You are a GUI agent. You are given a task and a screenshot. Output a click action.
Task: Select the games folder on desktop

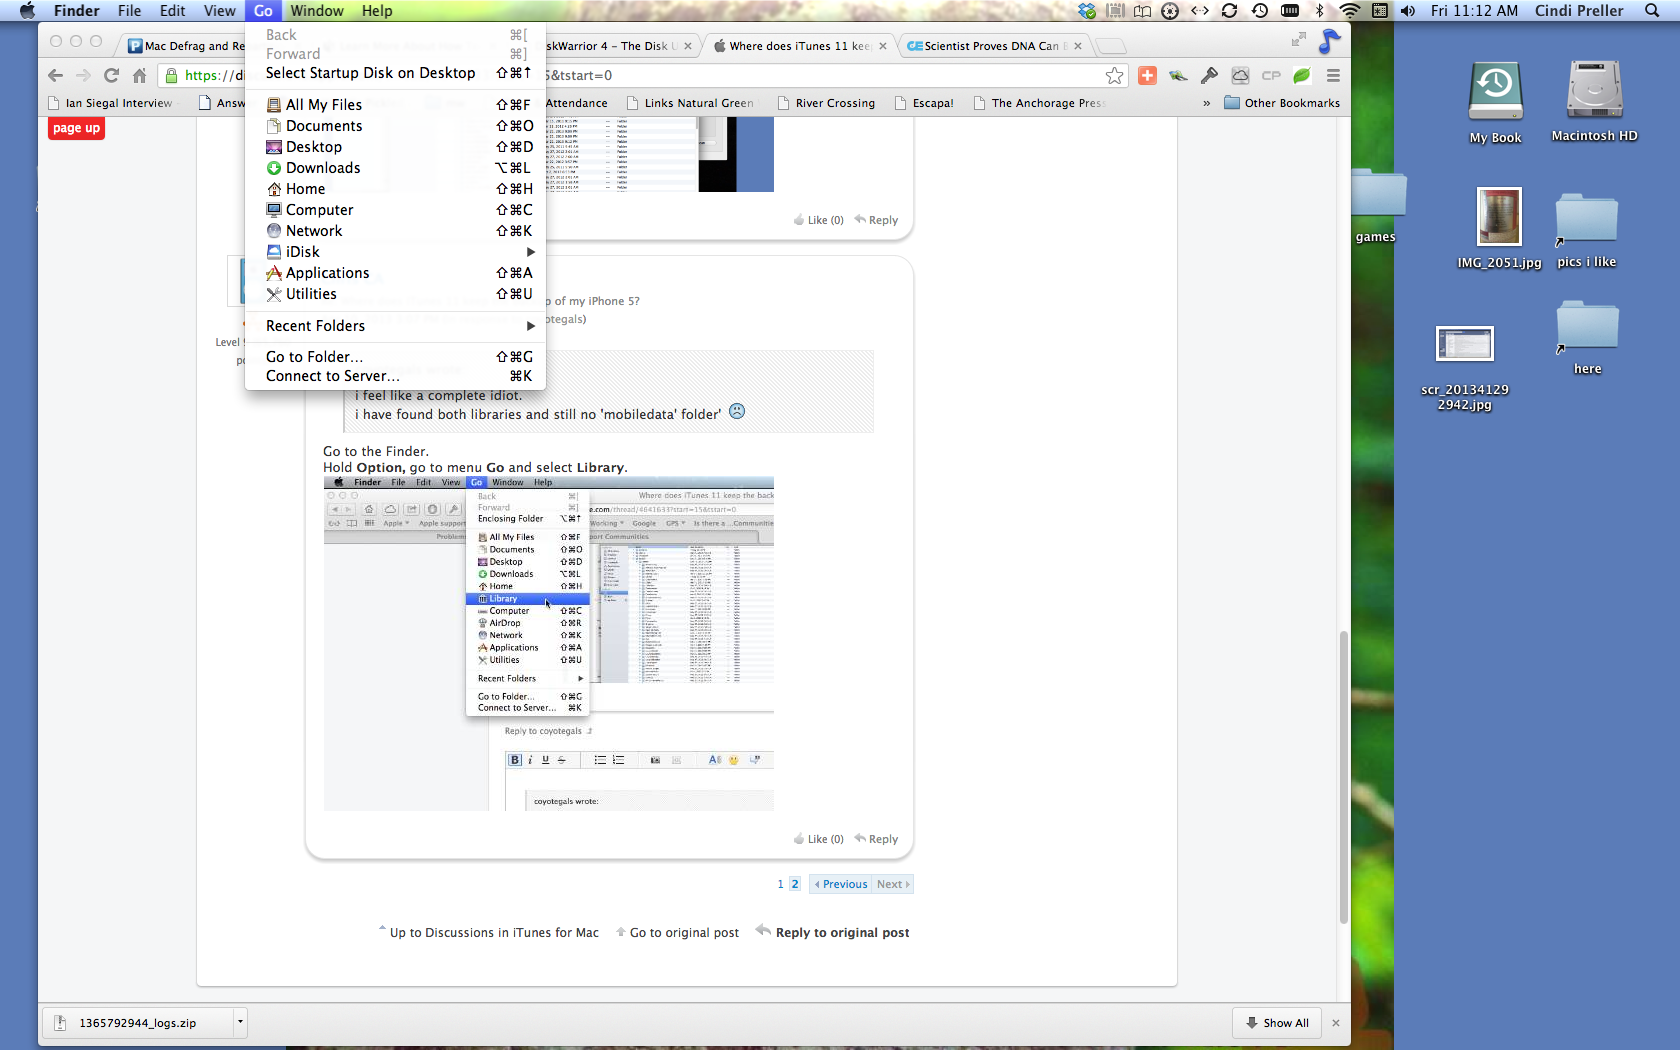pos(1376,207)
